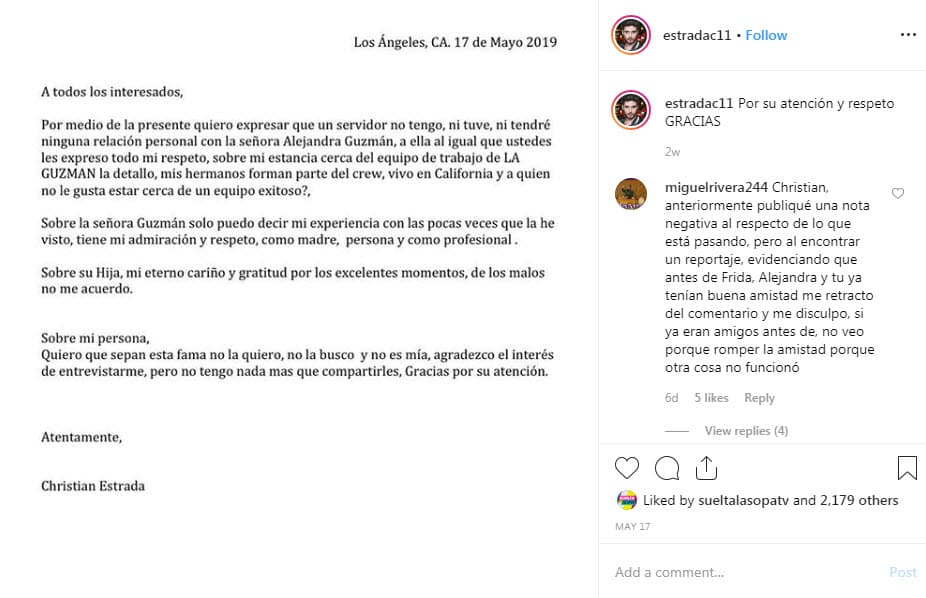Viewport: 926px width, 598px height.
Task: Share the post using the share arrow icon
Action: pyautogui.click(x=709, y=467)
